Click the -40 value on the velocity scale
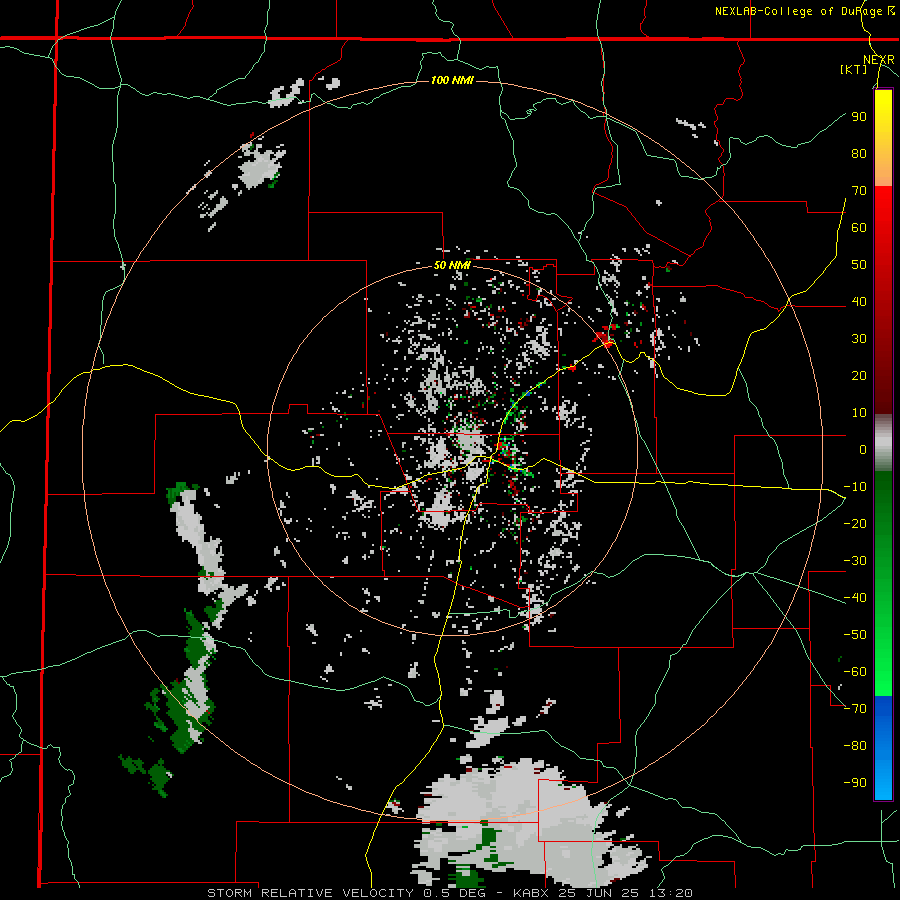The width and height of the screenshot is (900, 900). [855, 598]
